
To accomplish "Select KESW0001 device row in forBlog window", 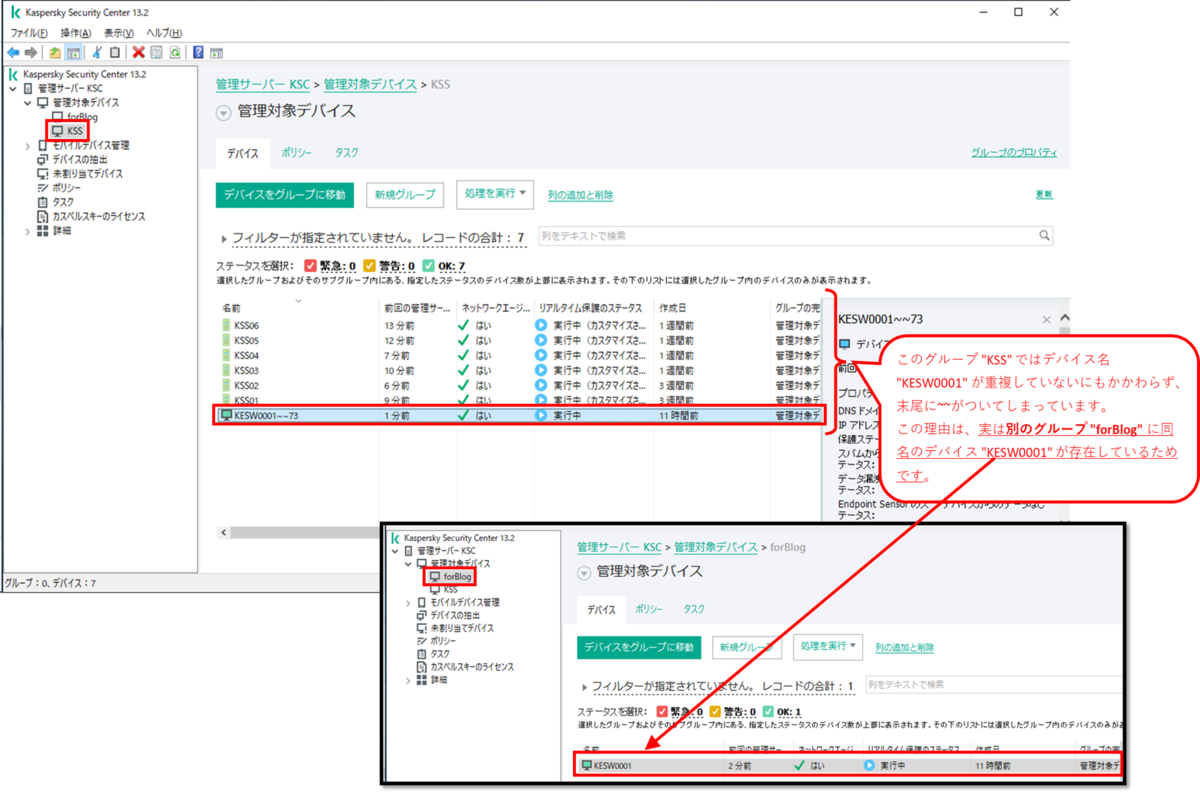I will (x=850, y=765).
